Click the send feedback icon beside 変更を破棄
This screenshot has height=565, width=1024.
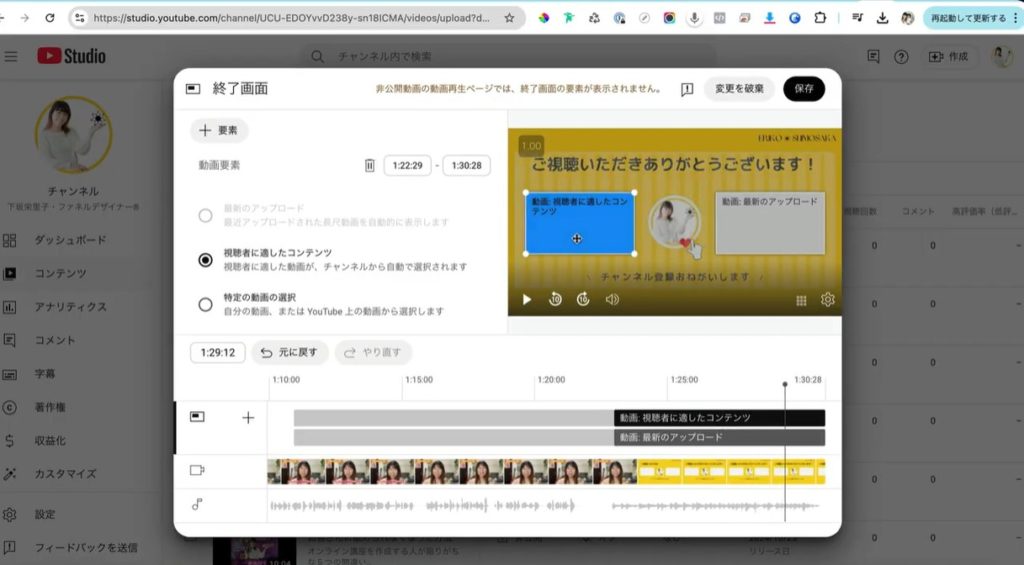pos(687,89)
